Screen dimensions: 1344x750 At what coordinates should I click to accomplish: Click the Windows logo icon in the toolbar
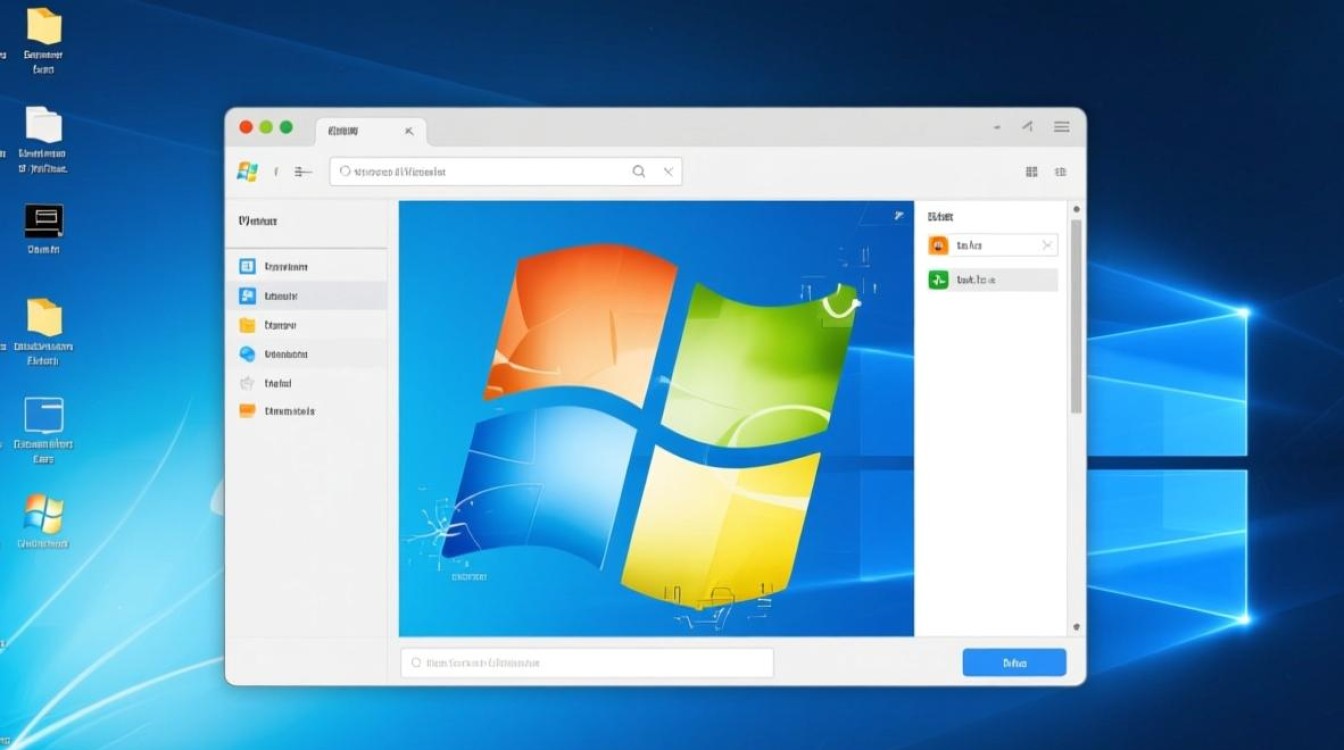point(246,170)
